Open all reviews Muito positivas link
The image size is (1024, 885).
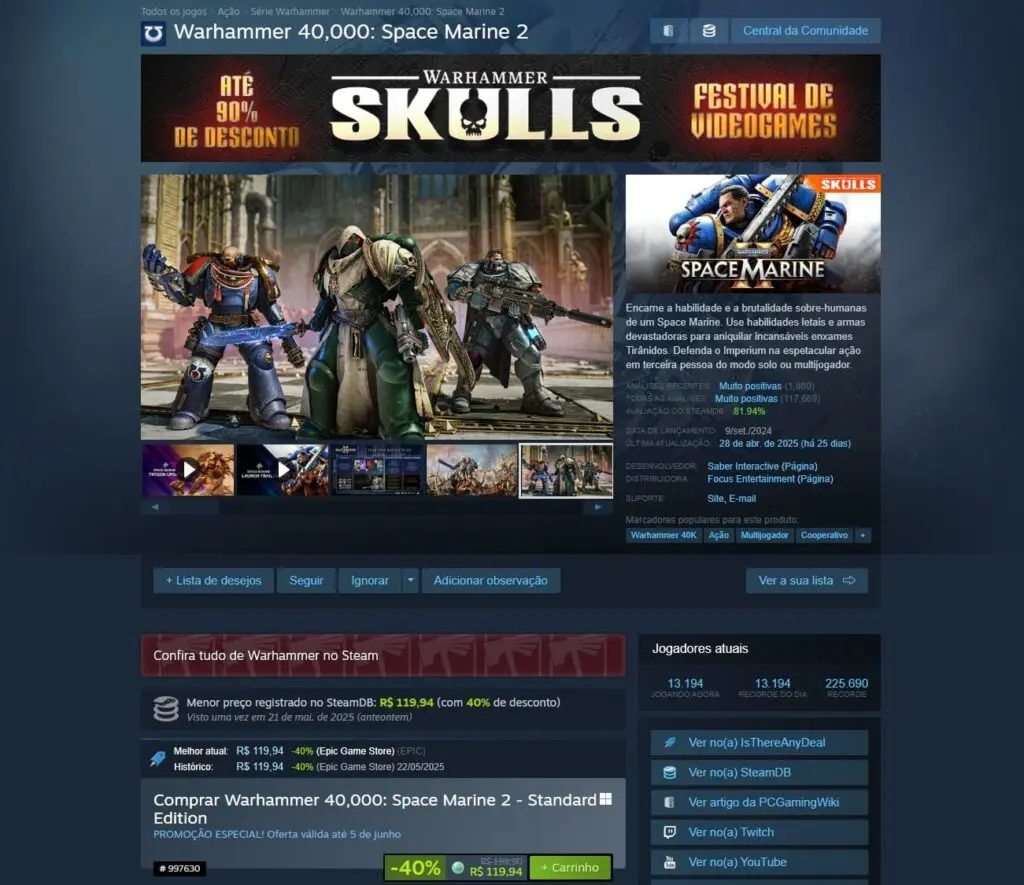746,398
